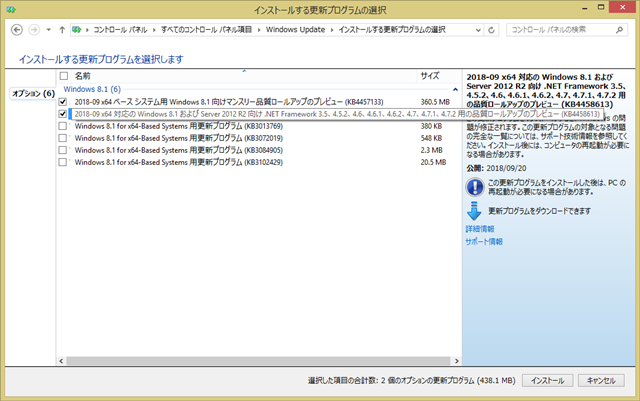The height and width of the screenshot is (401, 640).
Task: Click インストールする更新プログラムの選択 in the breadcrumb
Action: [392, 30]
